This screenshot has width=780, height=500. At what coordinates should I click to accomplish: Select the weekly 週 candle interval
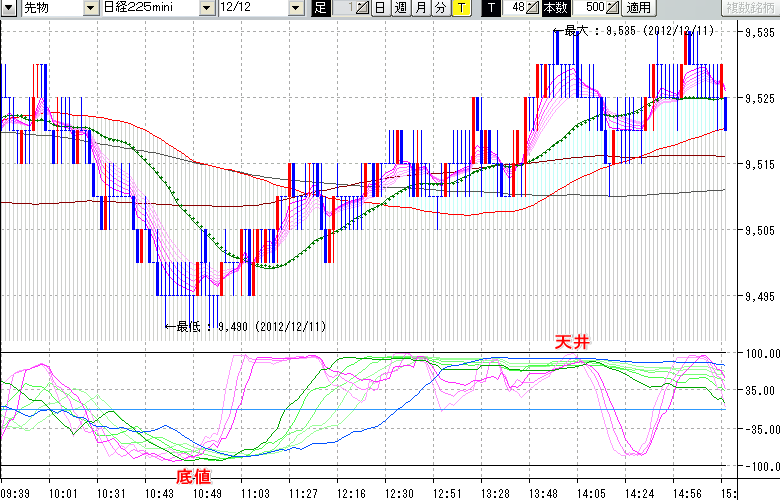pyautogui.click(x=400, y=8)
